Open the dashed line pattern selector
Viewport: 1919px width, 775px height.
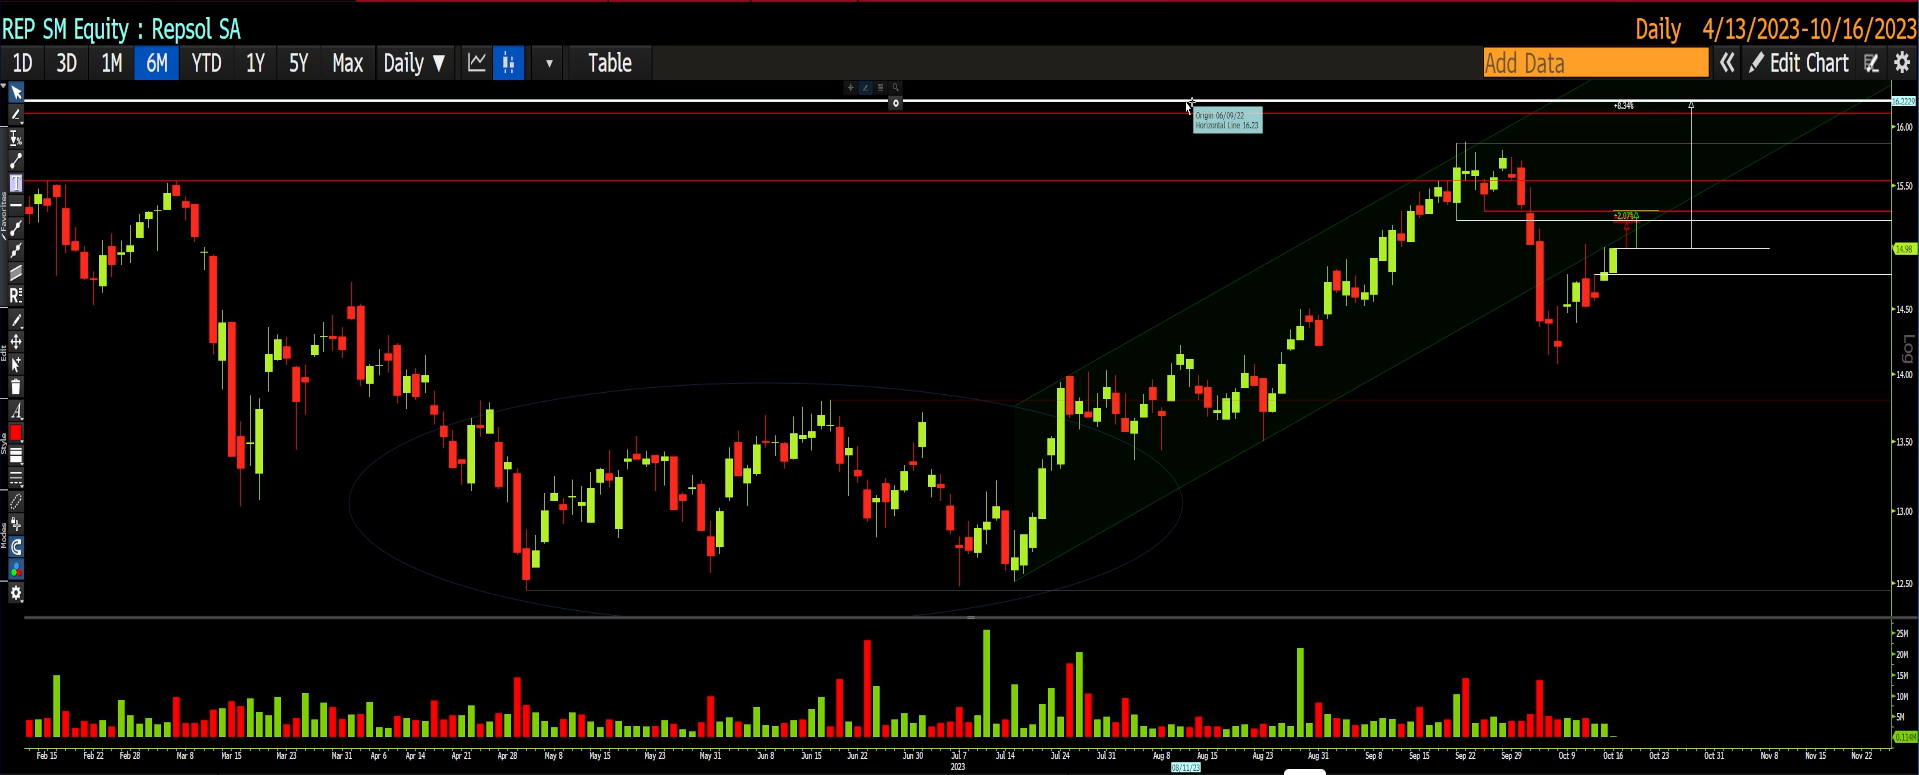pyautogui.click(x=16, y=478)
